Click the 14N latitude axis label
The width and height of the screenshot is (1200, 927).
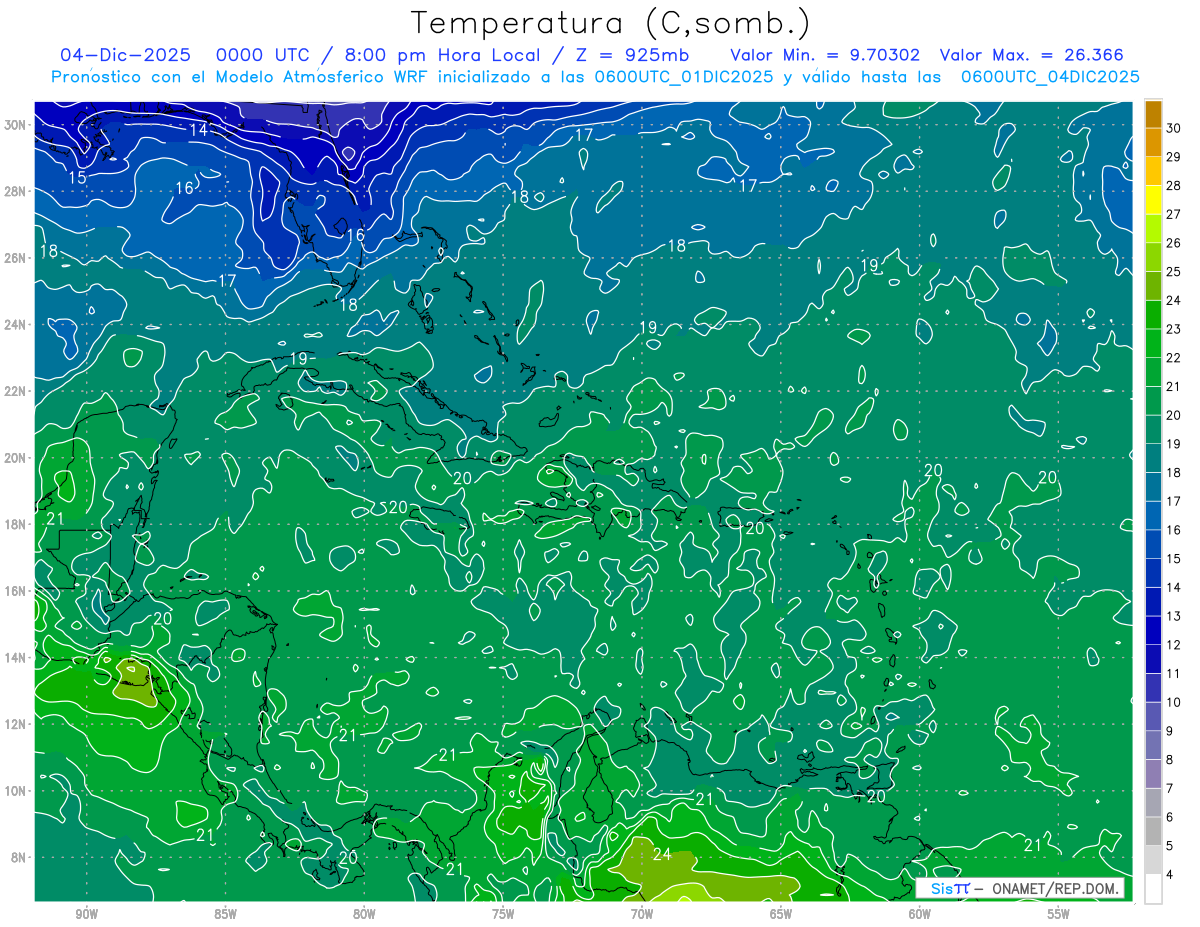click(17, 658)
